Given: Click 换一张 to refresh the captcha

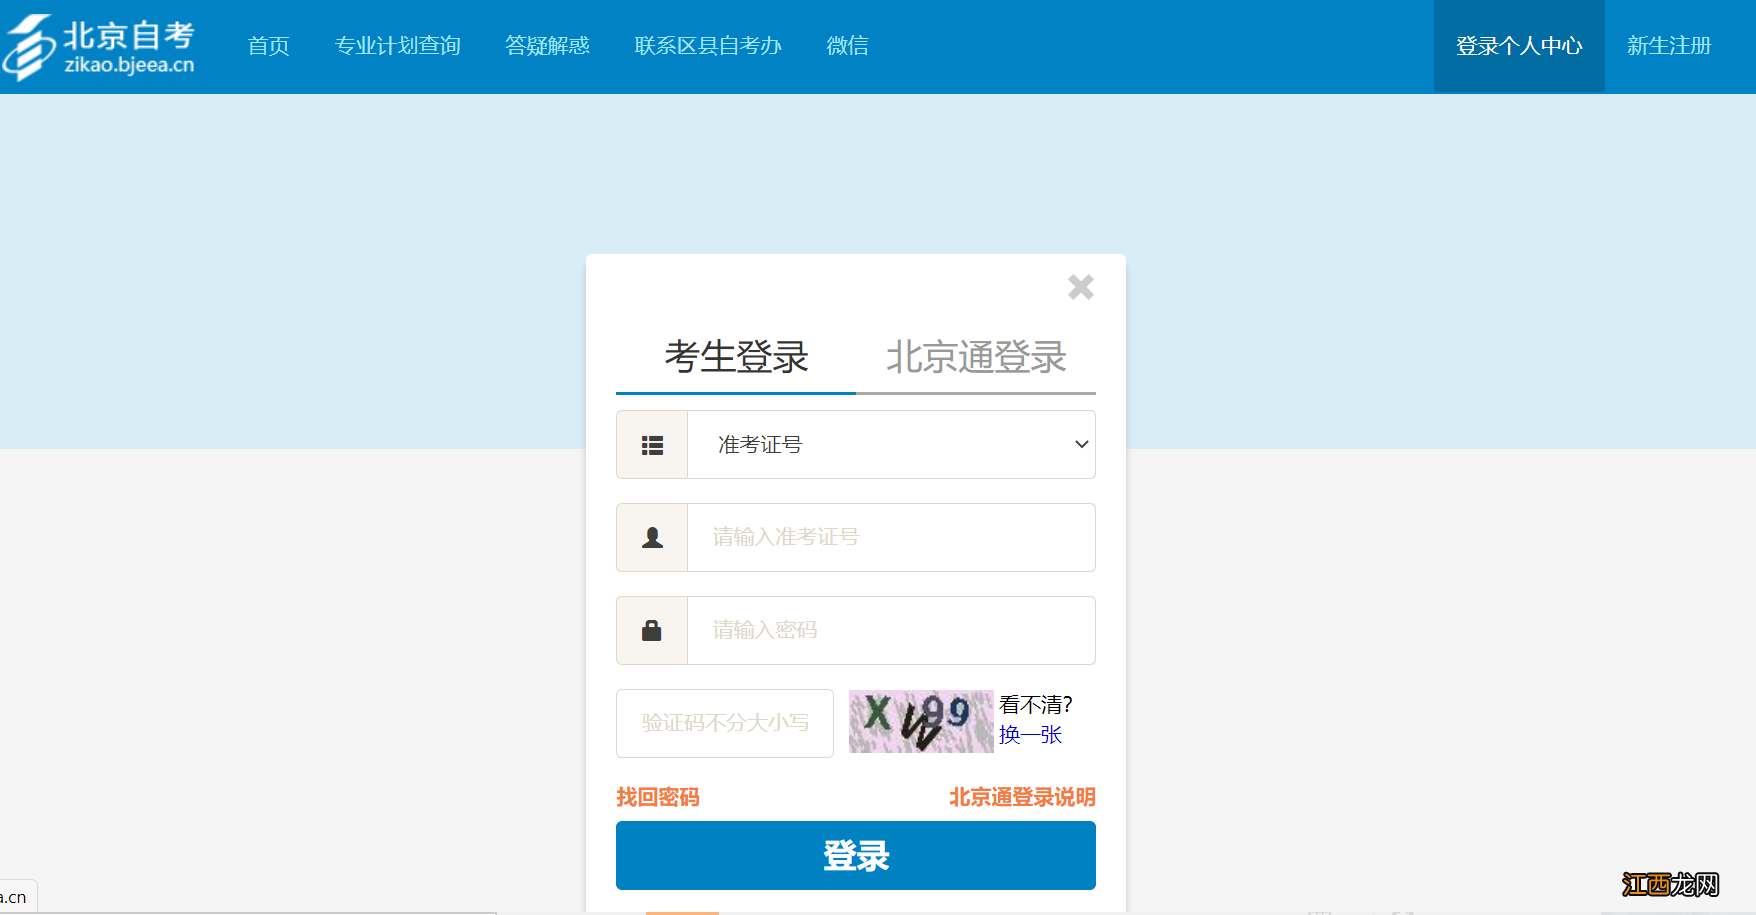Looking at the screenshot, I should 1030,735.
